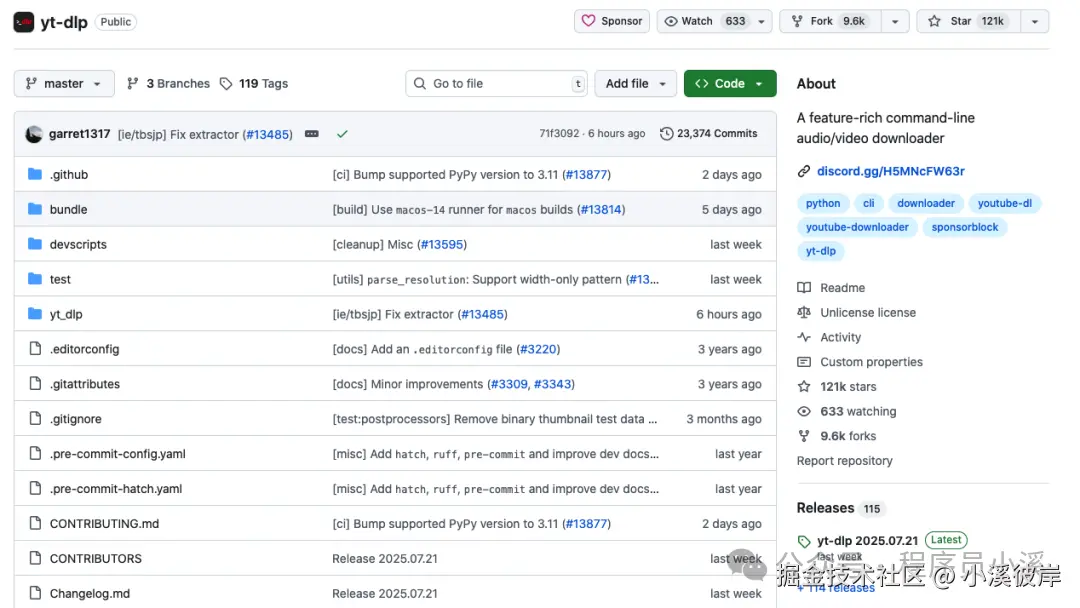
Task: Click the Go to file search field
Action: [x=496, y=84]
